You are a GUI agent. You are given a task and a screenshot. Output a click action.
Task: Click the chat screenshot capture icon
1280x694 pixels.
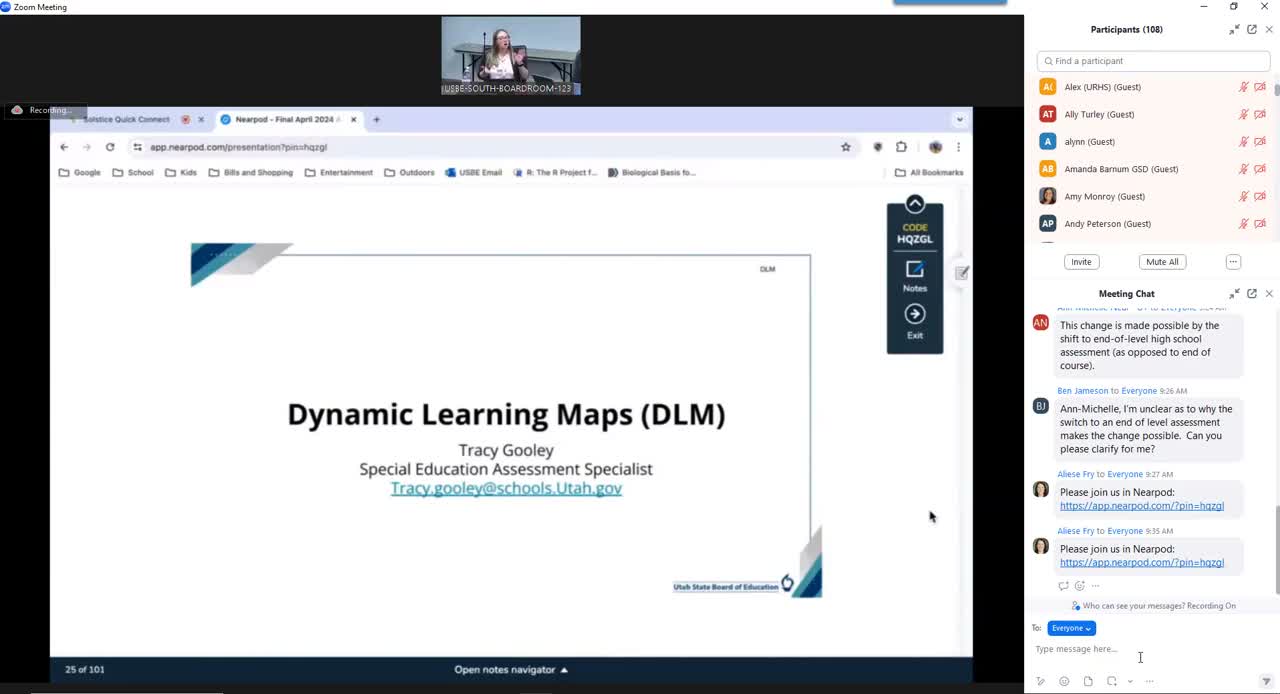(1112, 682)
